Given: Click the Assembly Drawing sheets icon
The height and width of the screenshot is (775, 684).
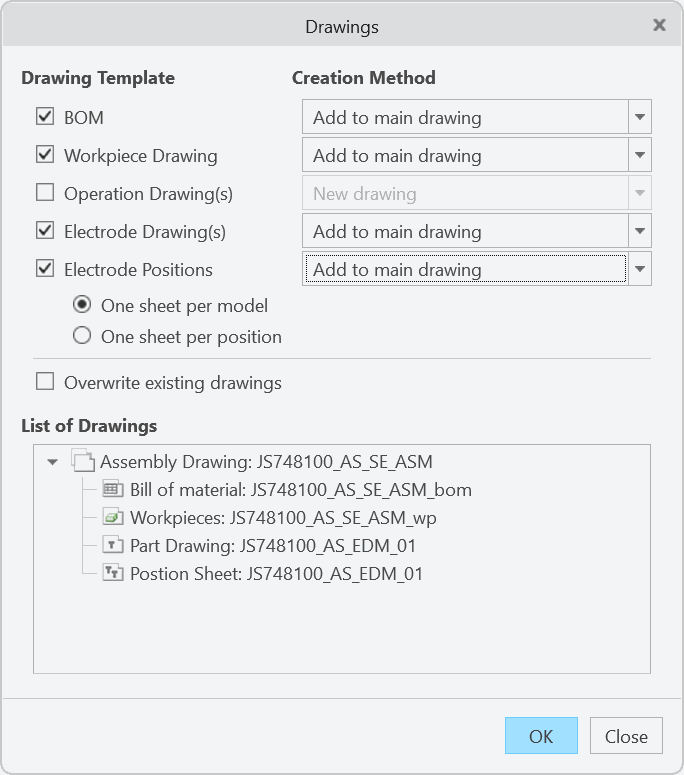Looking at the screenshot, I should 82,462.
